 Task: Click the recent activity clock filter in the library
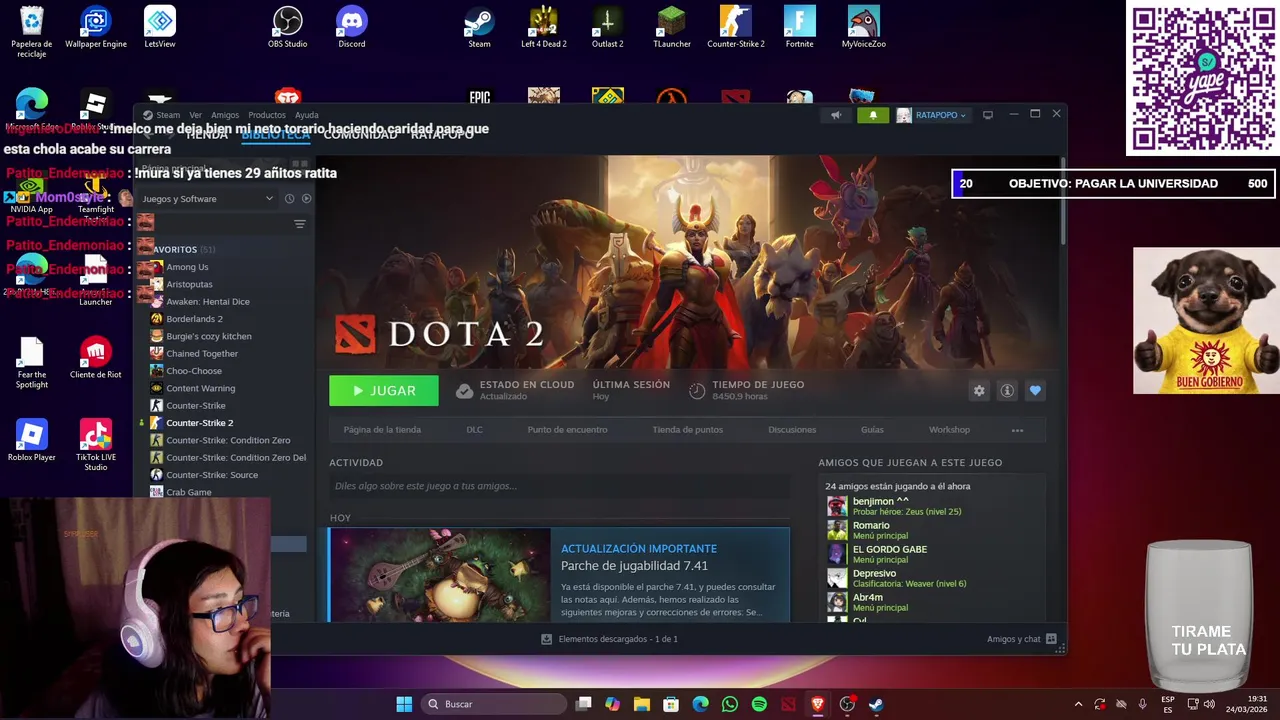[289, 198]
